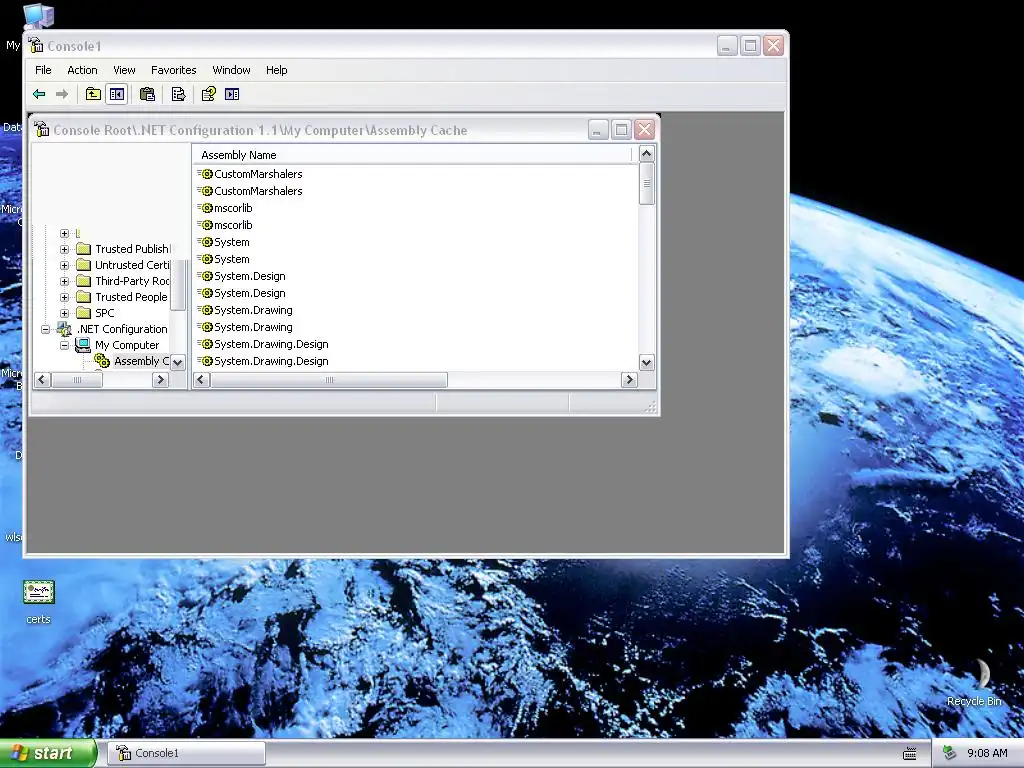
Task: Maximize the Assembly Cache child window
Action: (621, 130)
